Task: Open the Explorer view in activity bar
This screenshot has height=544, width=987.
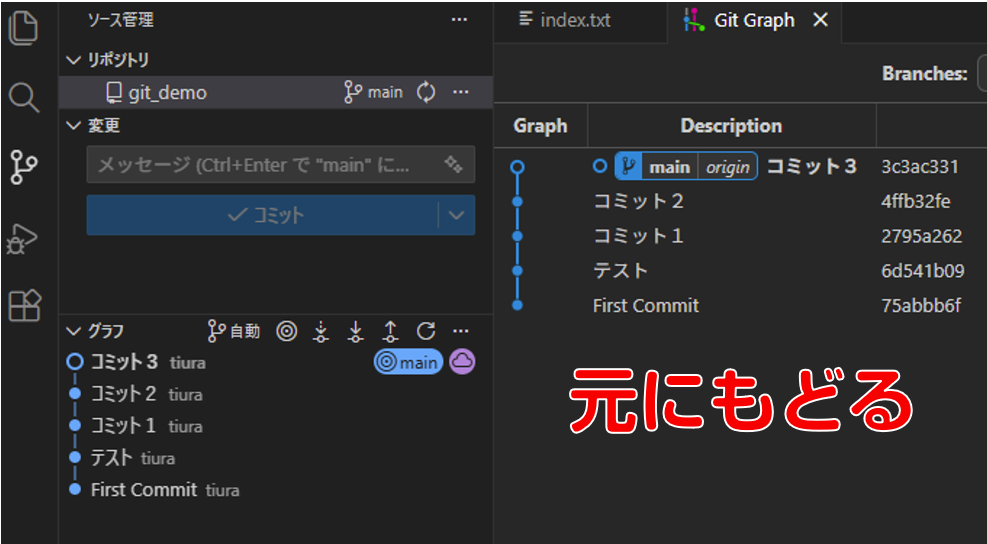Action: [x=24, y=26]
